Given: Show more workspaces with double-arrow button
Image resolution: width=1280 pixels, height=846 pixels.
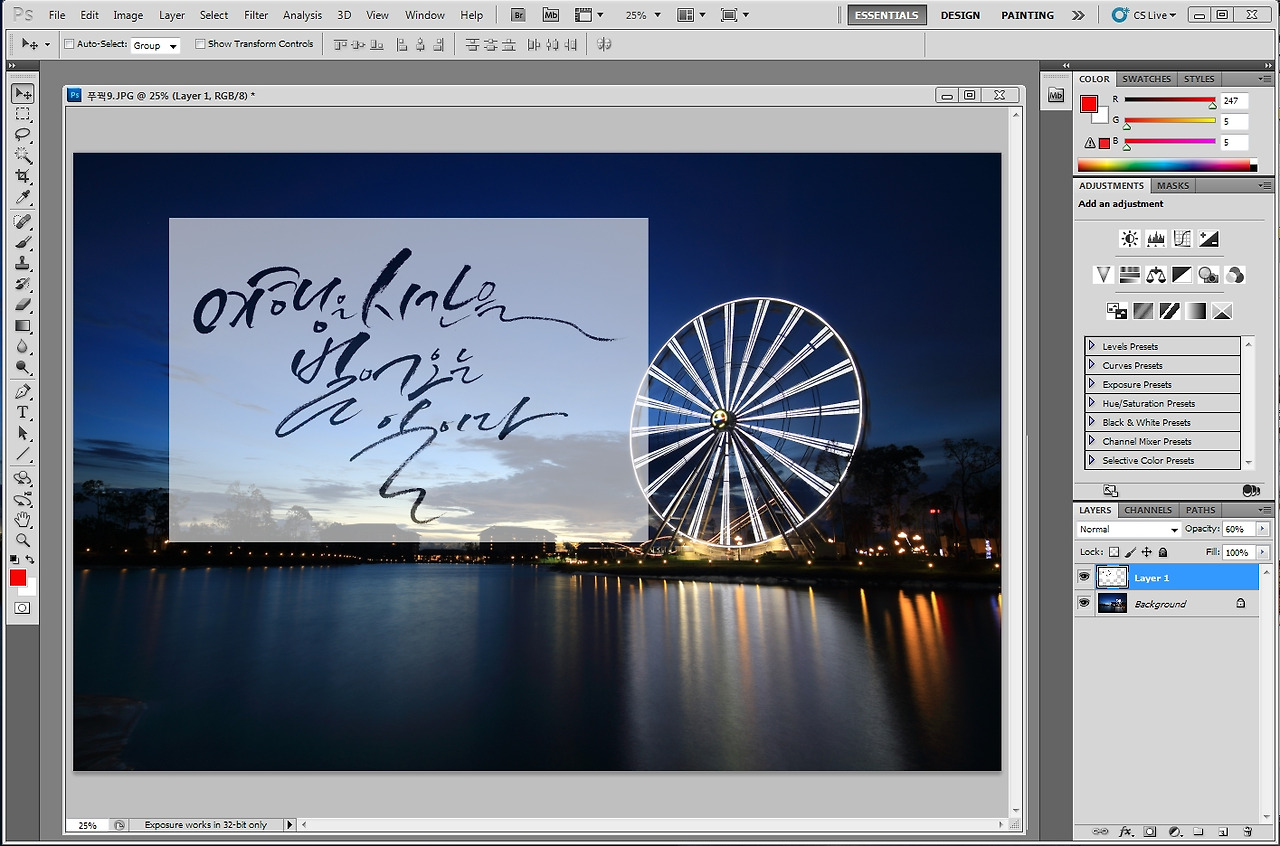Looking at the screenshot, I should pos(1077,15).
